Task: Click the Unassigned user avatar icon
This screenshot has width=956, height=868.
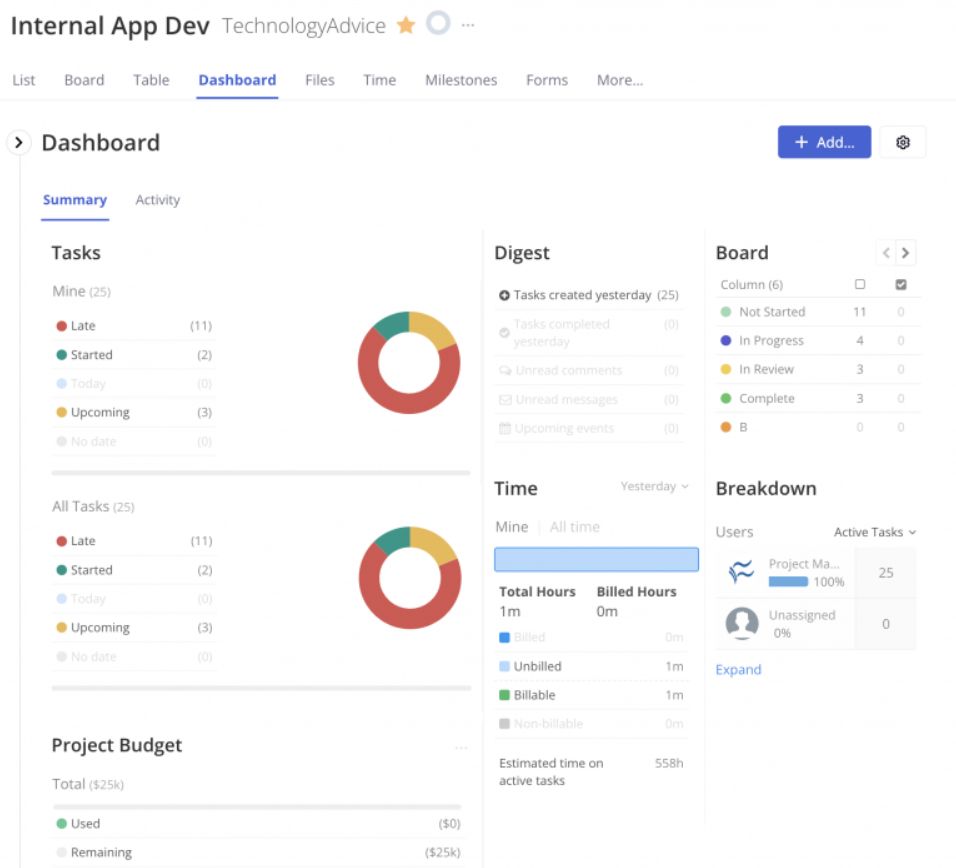Action: 741,624
